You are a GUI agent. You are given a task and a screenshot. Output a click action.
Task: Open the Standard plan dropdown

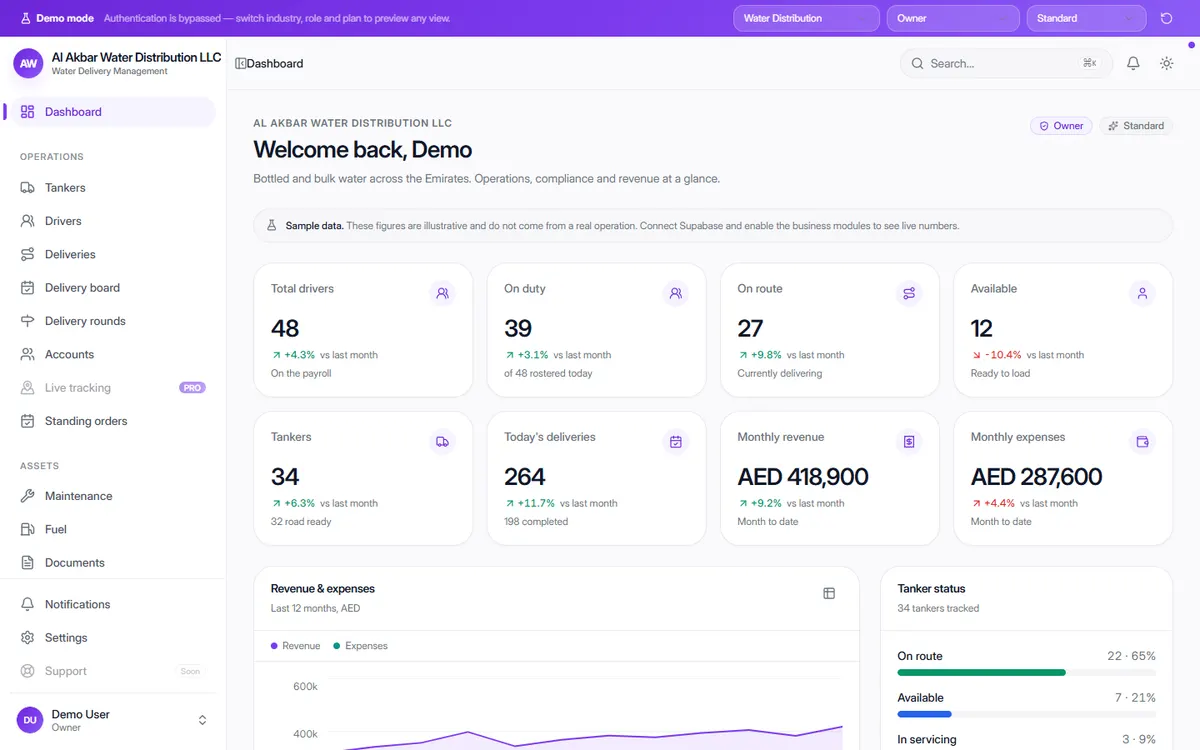click(x=1086, y=18)
